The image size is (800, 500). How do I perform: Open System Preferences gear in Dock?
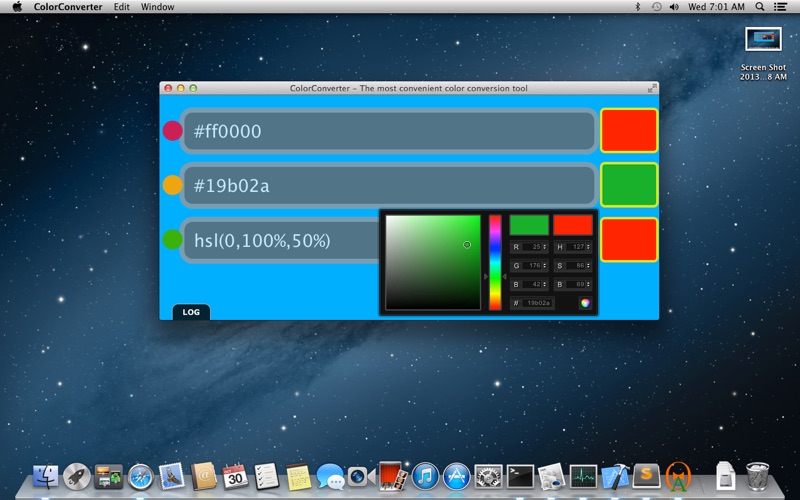click(488, 477)
